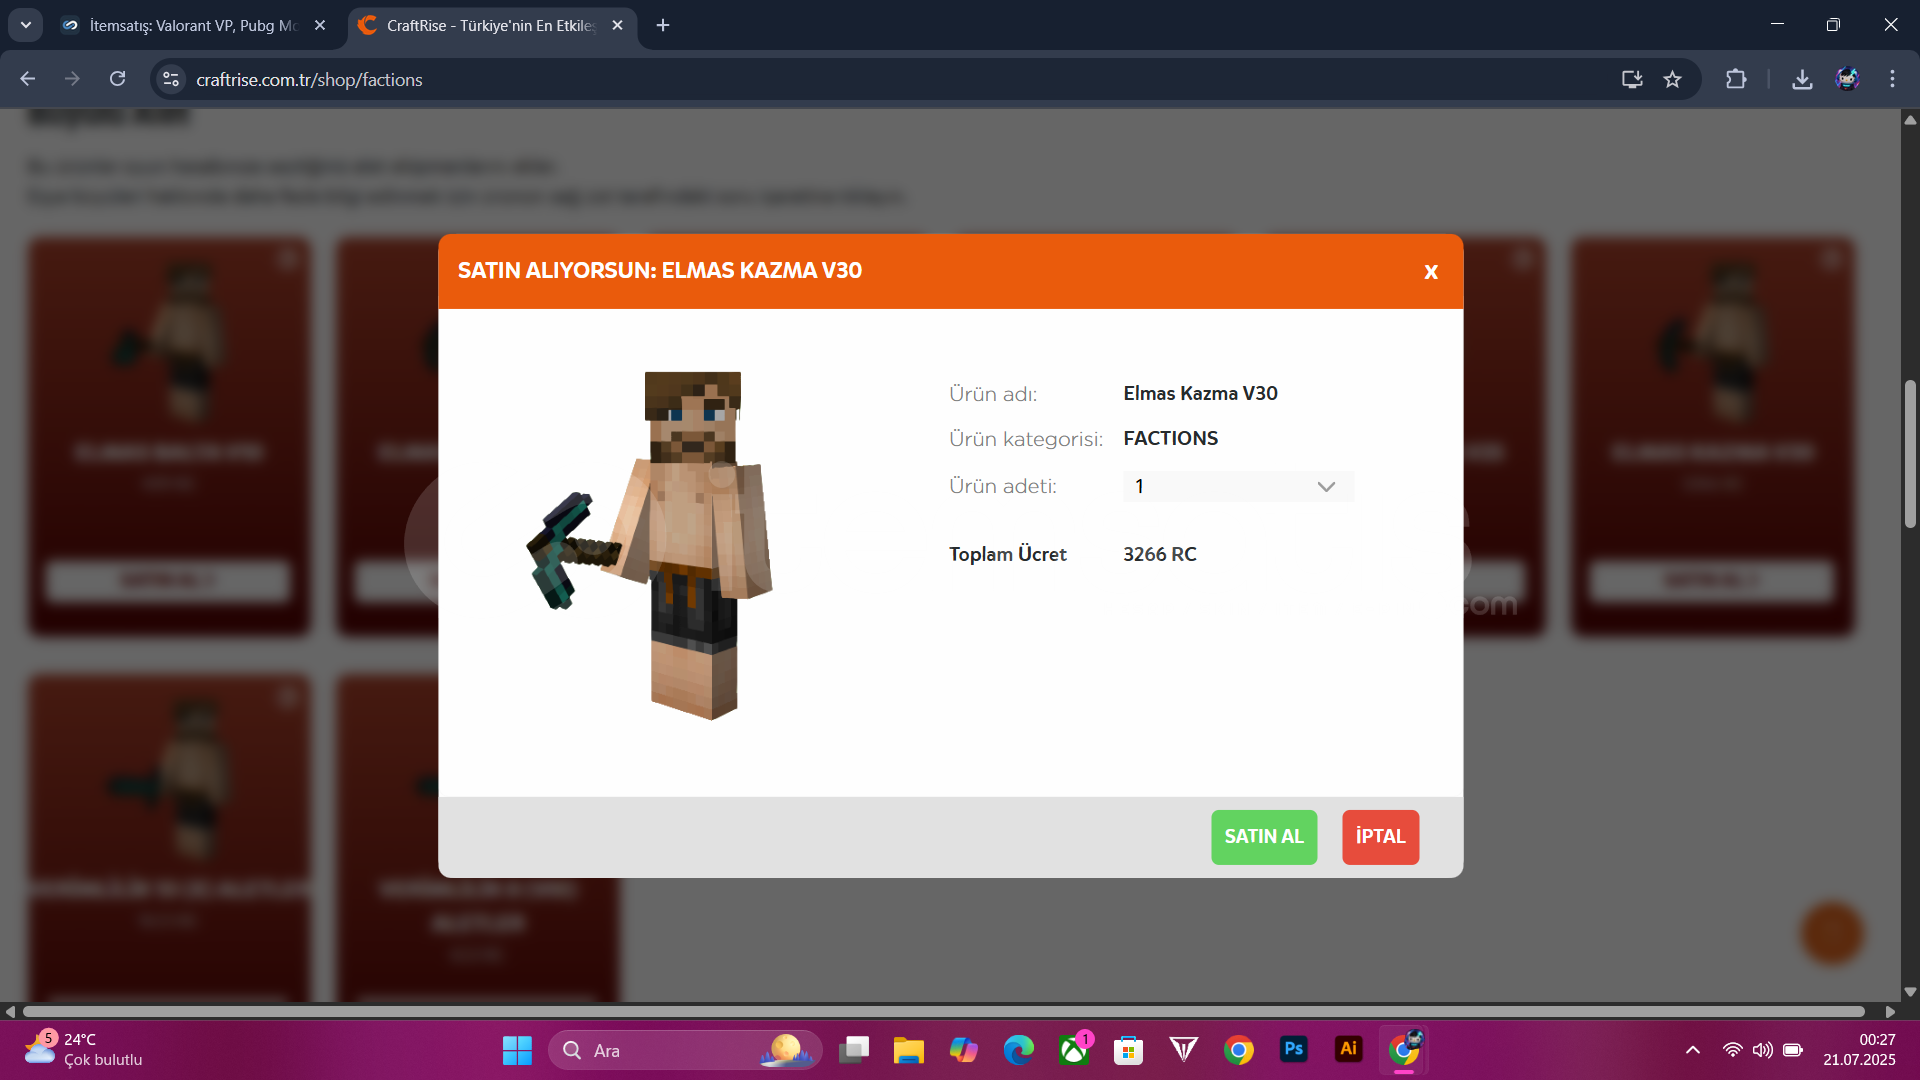Show hidden system tray icons

click(1692, 1050)
